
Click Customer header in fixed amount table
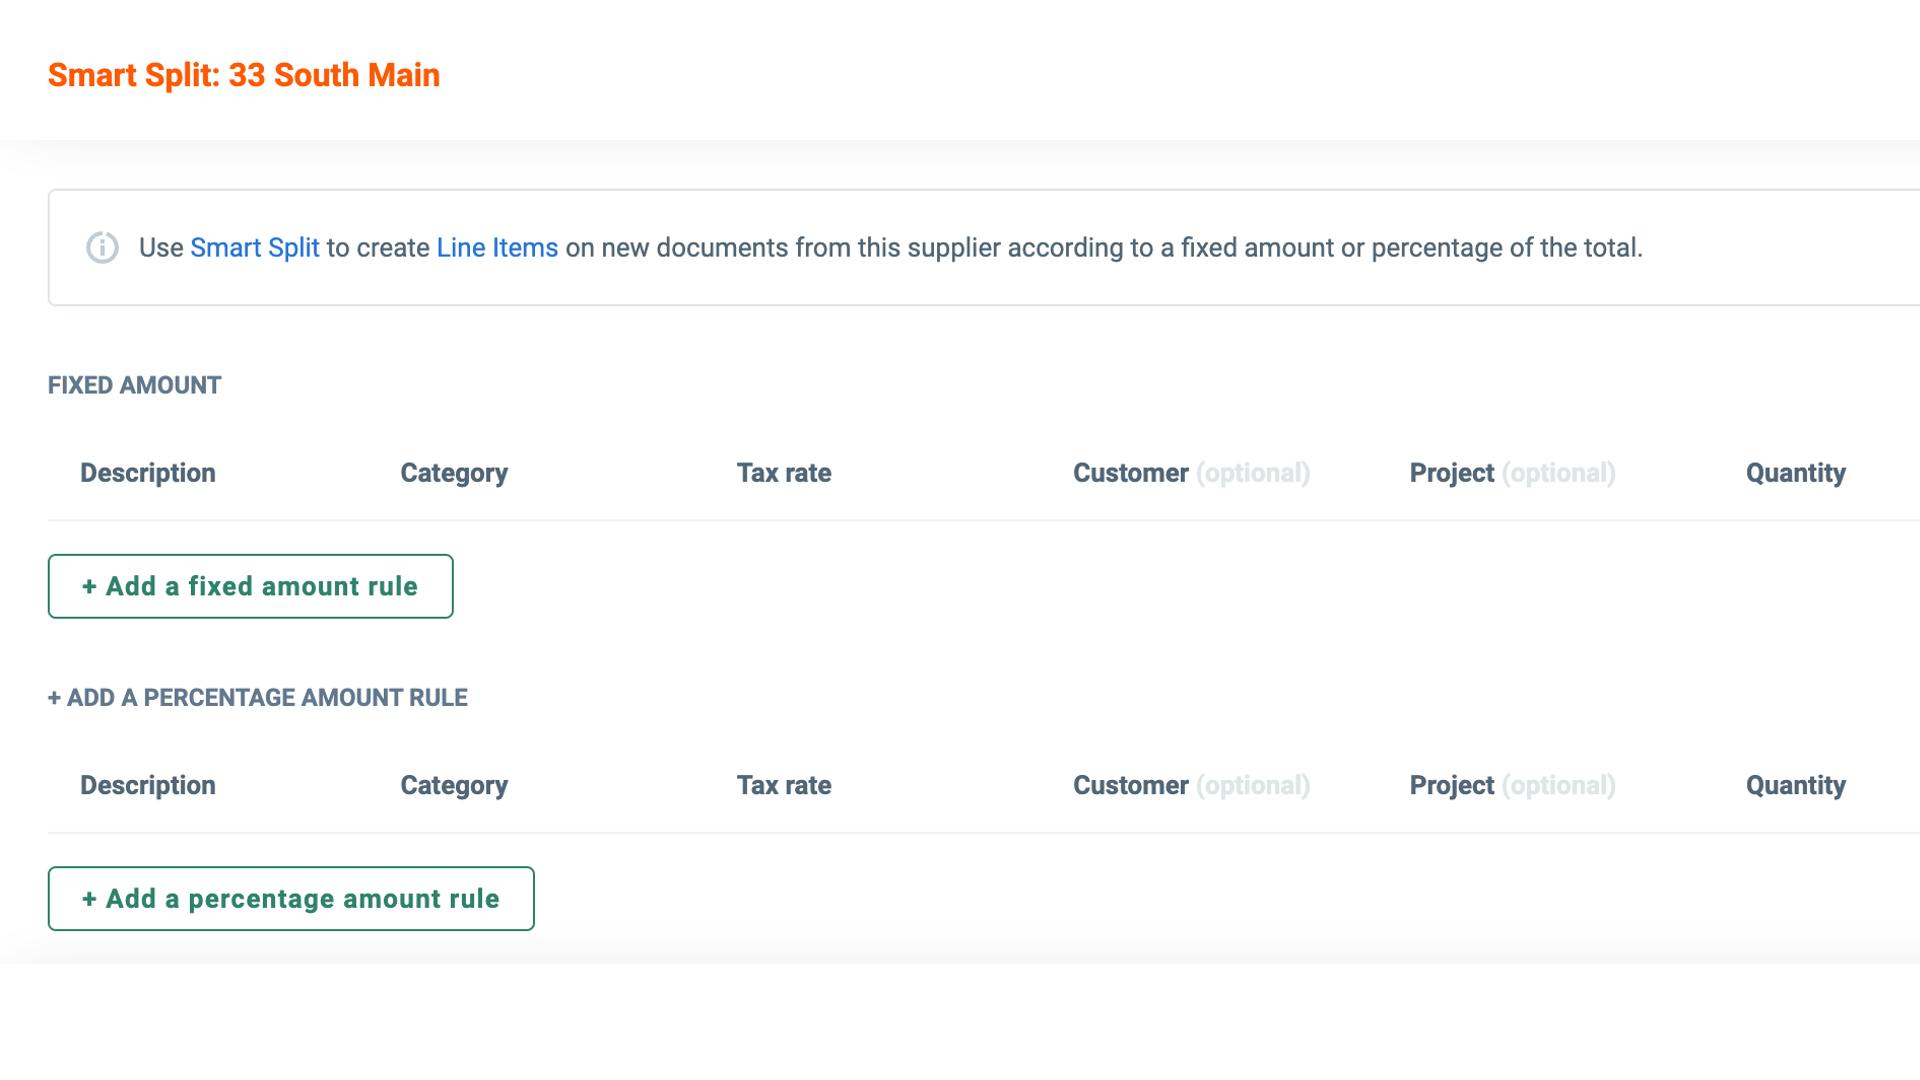point(1191,473)
